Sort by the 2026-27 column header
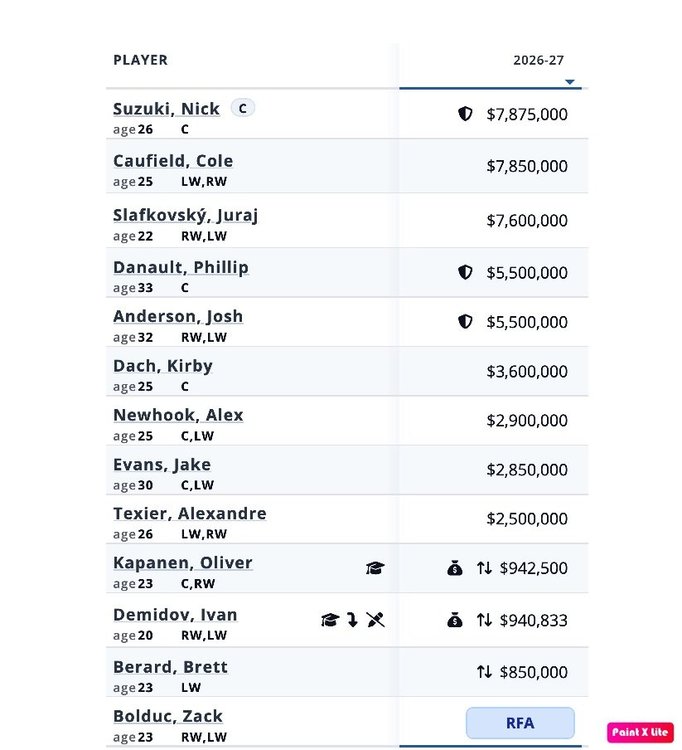This screenshot has height=750, width=682. point(539,60)
